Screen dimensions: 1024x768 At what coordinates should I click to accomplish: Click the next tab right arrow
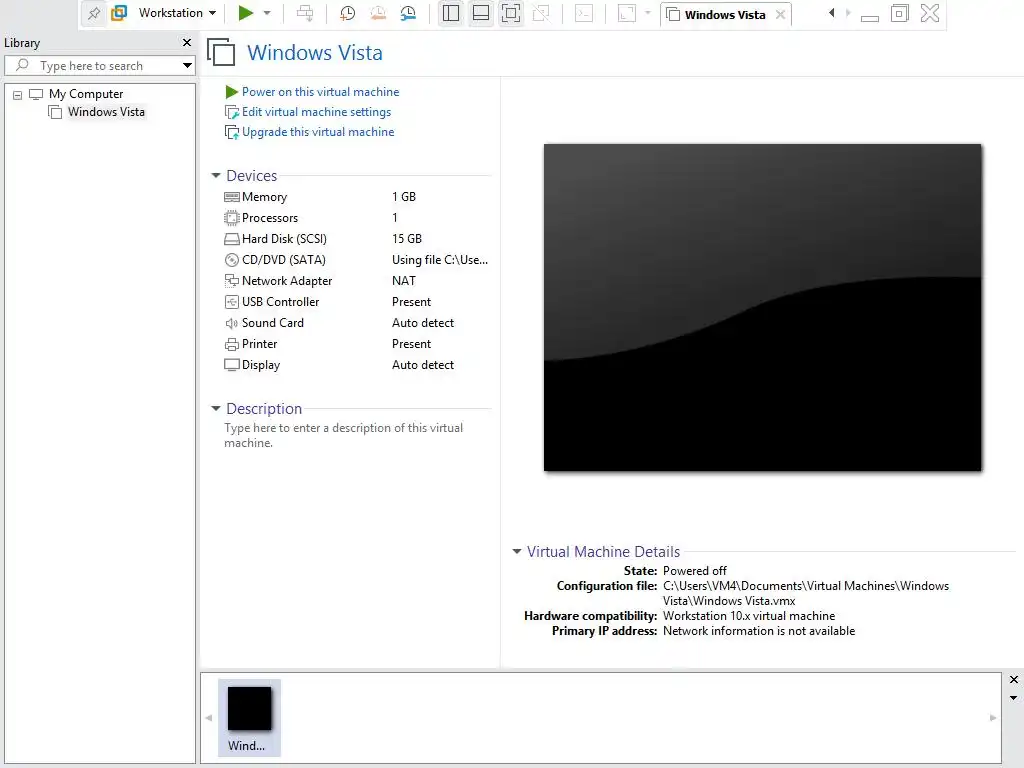848,13
